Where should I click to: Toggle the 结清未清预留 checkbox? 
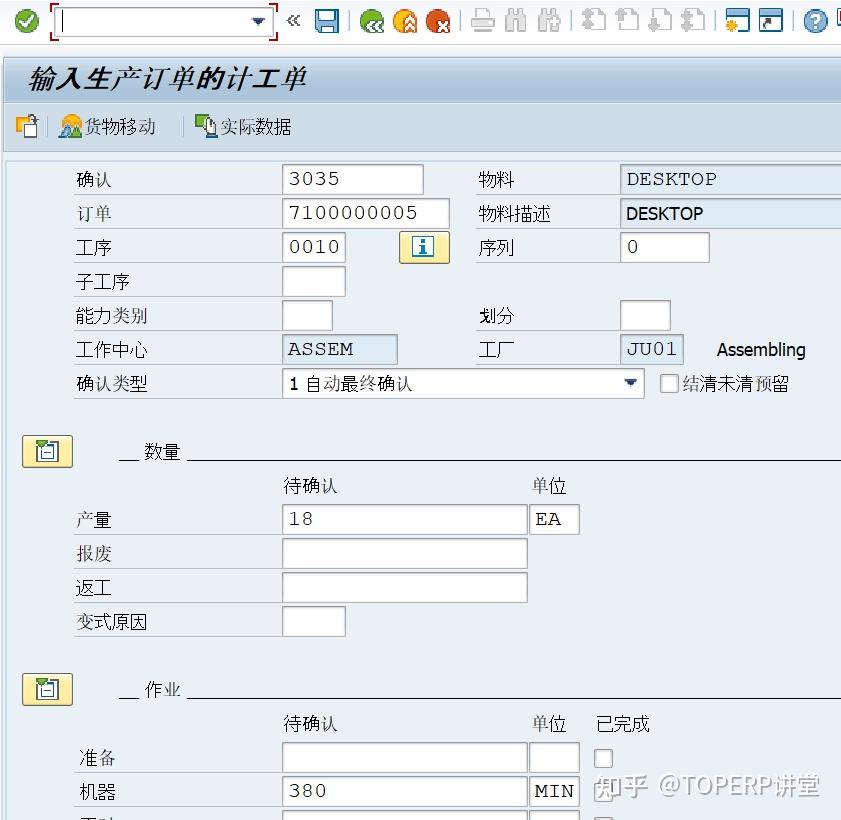coord(668,383)
